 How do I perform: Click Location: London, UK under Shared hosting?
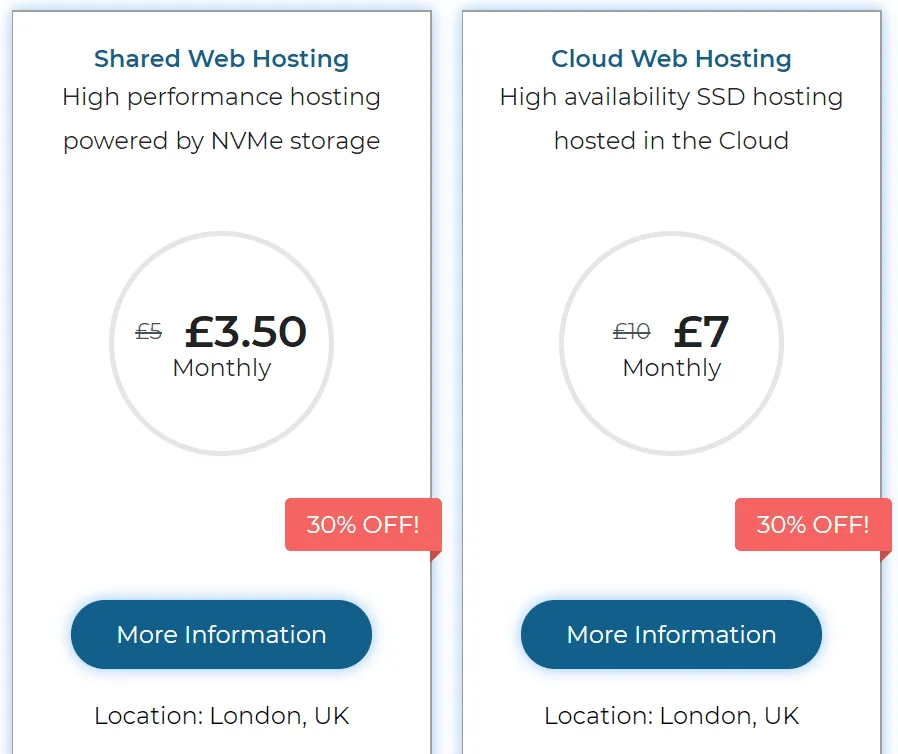point(221,716)
